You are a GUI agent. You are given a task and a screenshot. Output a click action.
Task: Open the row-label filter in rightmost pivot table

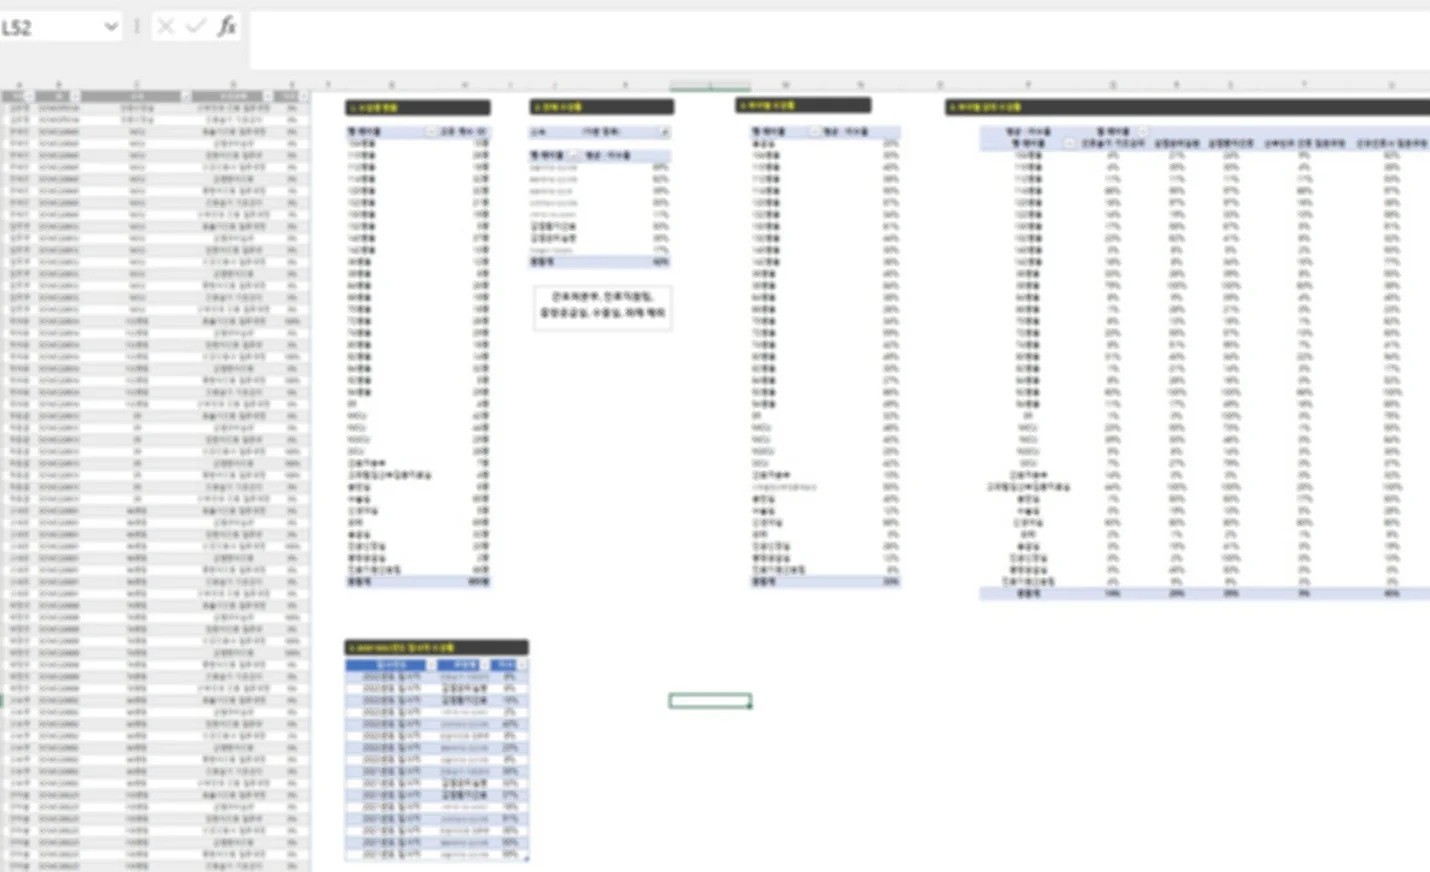(x=1069, y=143)
